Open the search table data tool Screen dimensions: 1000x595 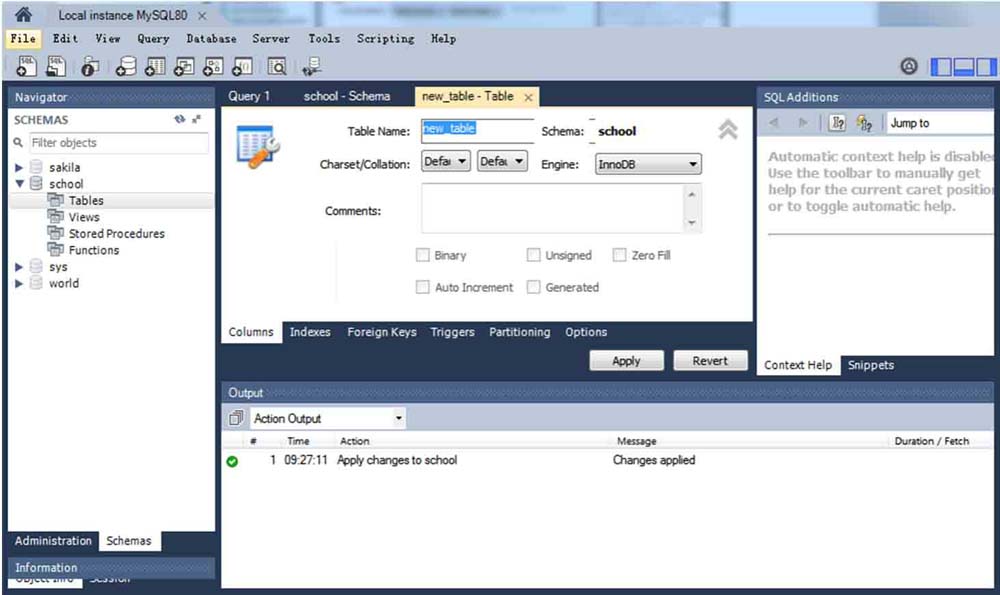point(277,66)
